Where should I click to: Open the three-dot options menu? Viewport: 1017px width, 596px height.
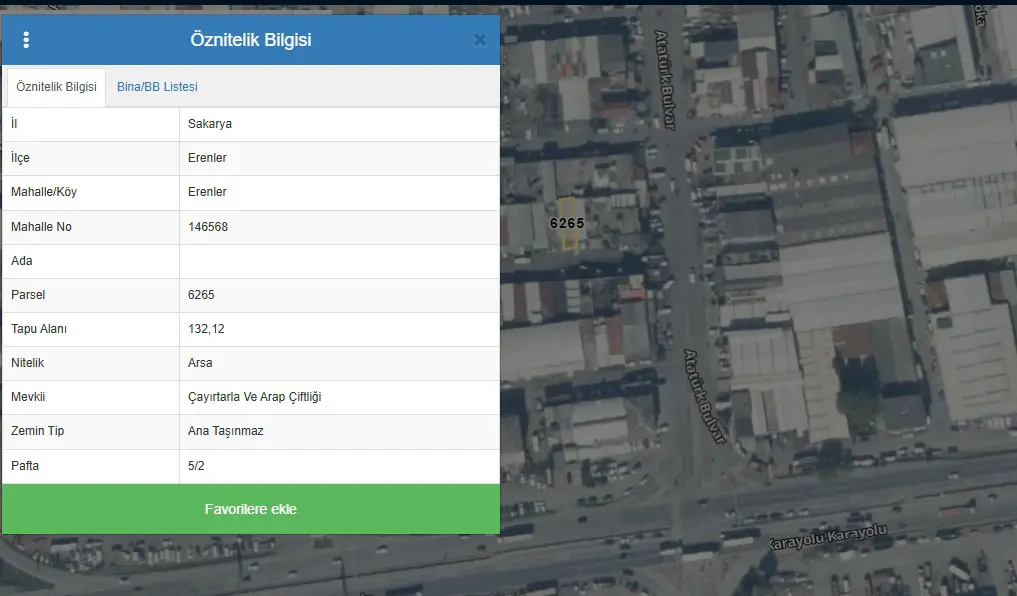point(26,40)
